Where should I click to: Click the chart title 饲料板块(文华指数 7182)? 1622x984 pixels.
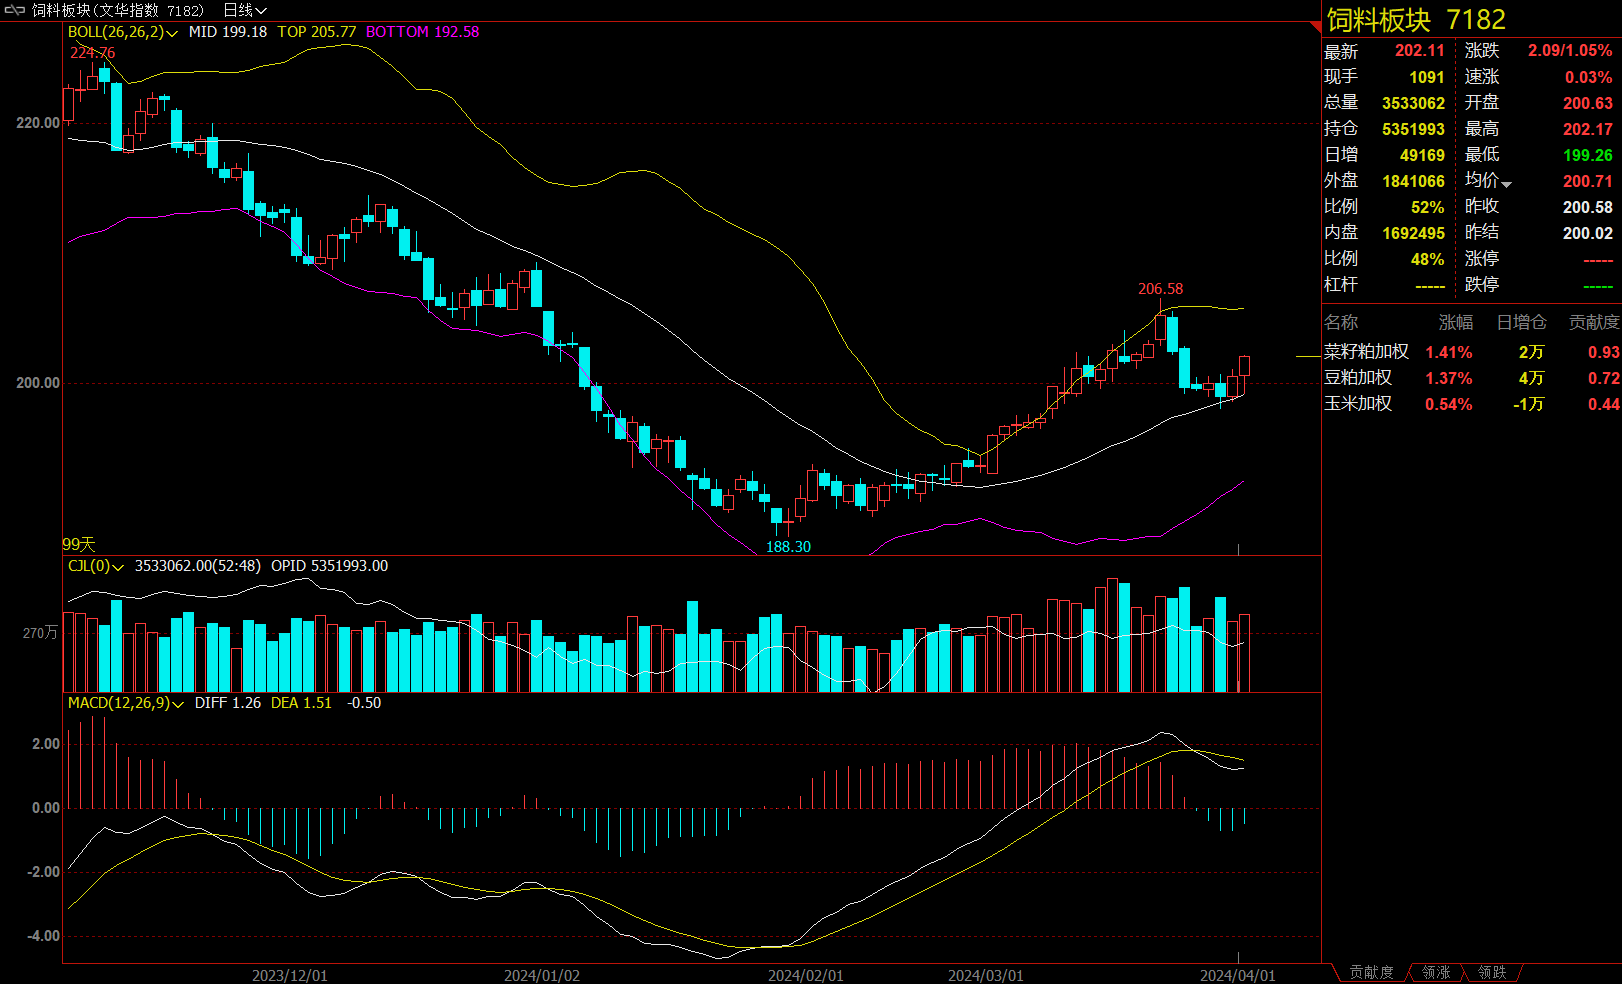pos(118,10)
